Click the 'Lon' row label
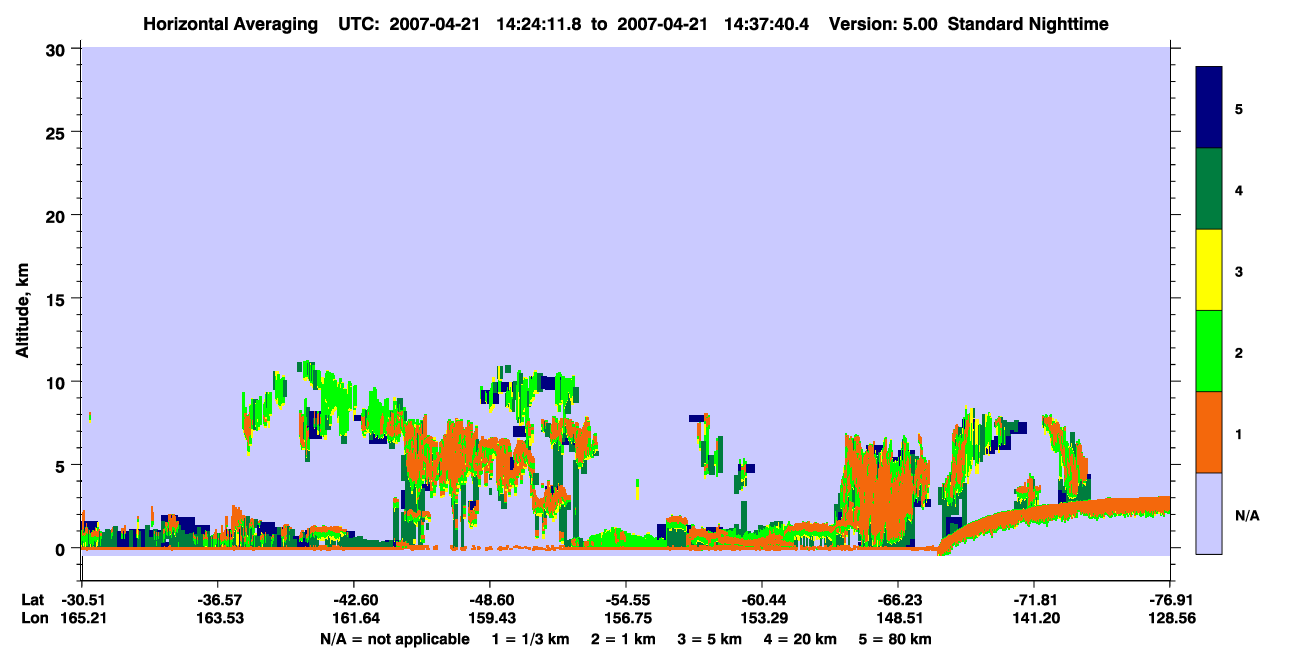The height and width of the screenshot is (667, 1300). coord(34,619)
